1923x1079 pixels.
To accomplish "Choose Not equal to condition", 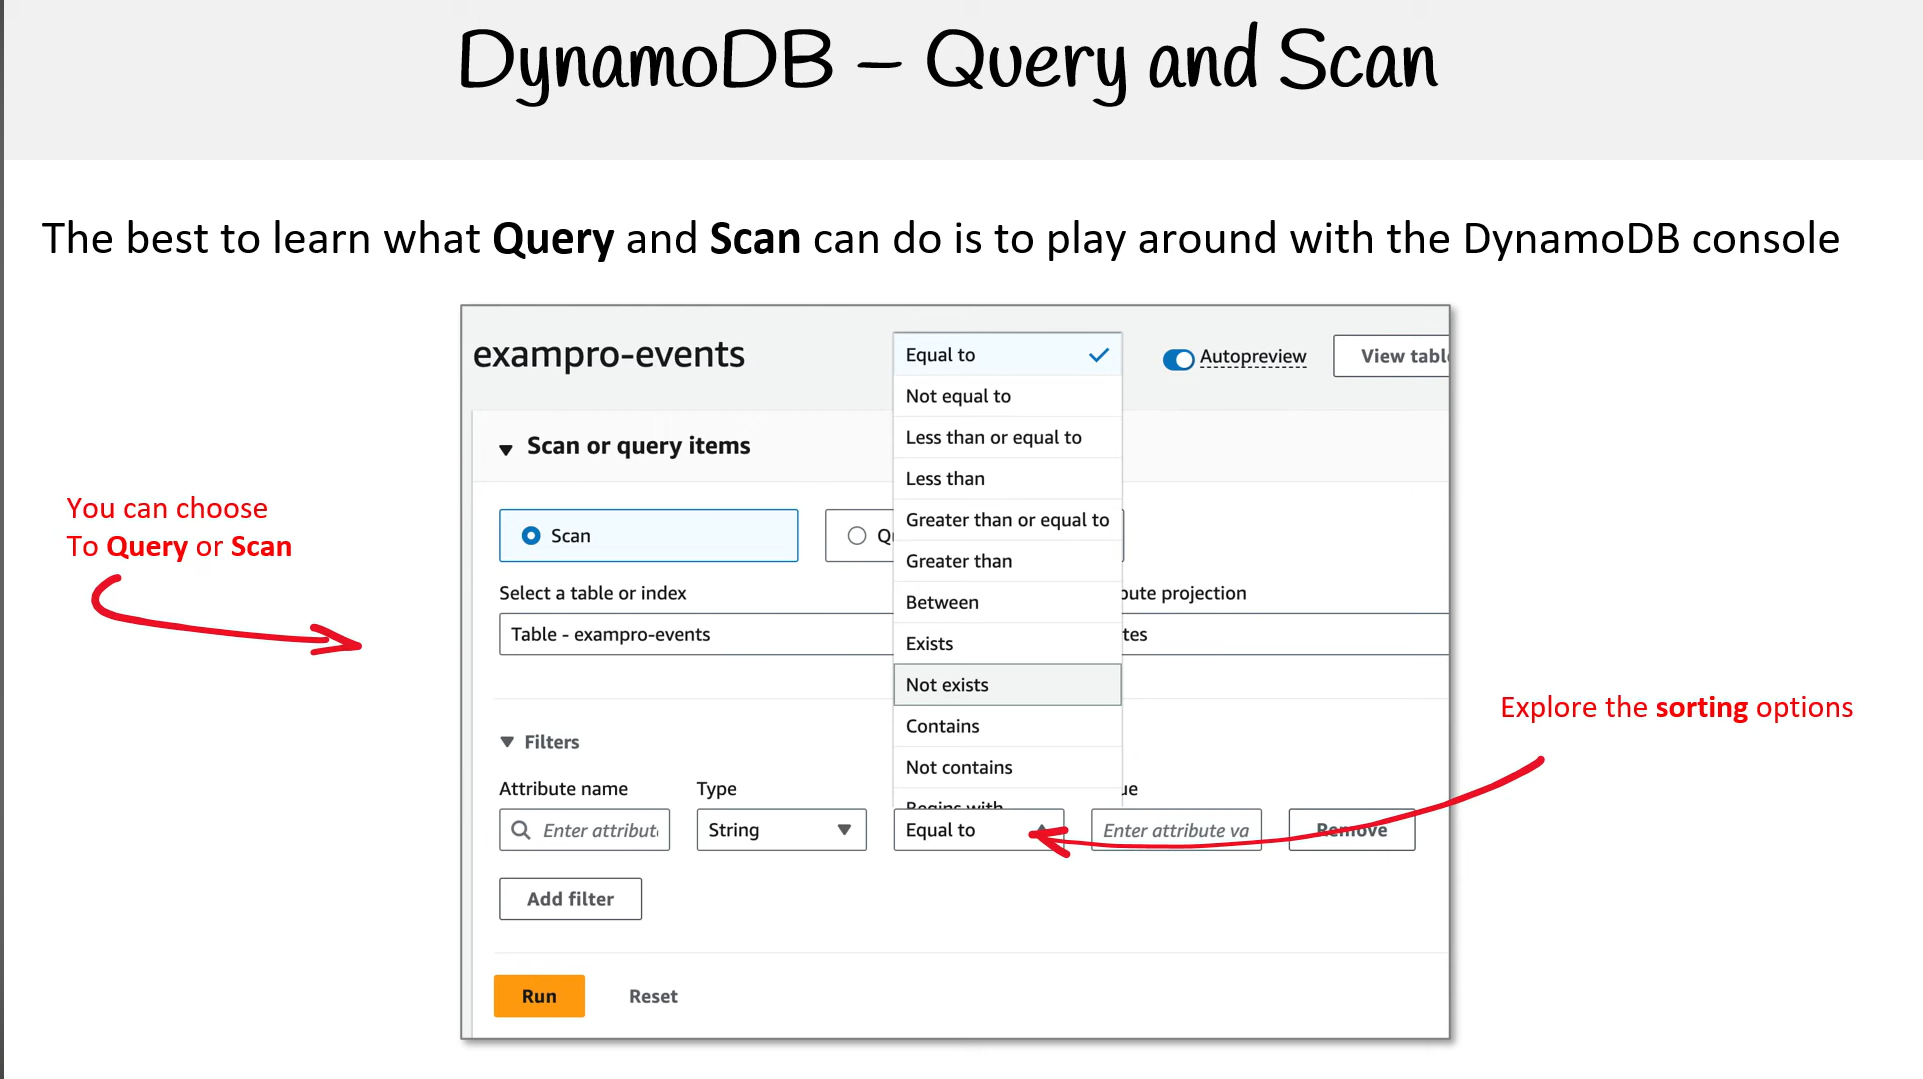I will [x=1007, y=396].
